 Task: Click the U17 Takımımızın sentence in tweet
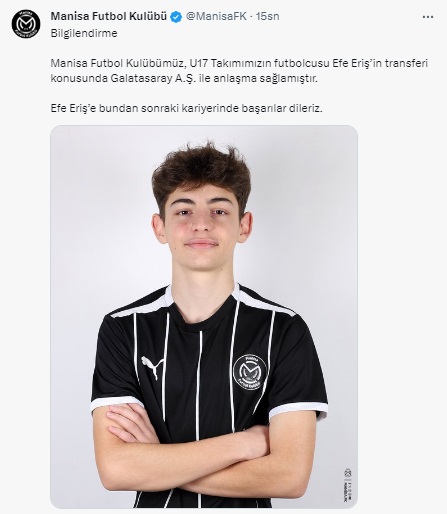pyautogui.click(x=239, y=63)
